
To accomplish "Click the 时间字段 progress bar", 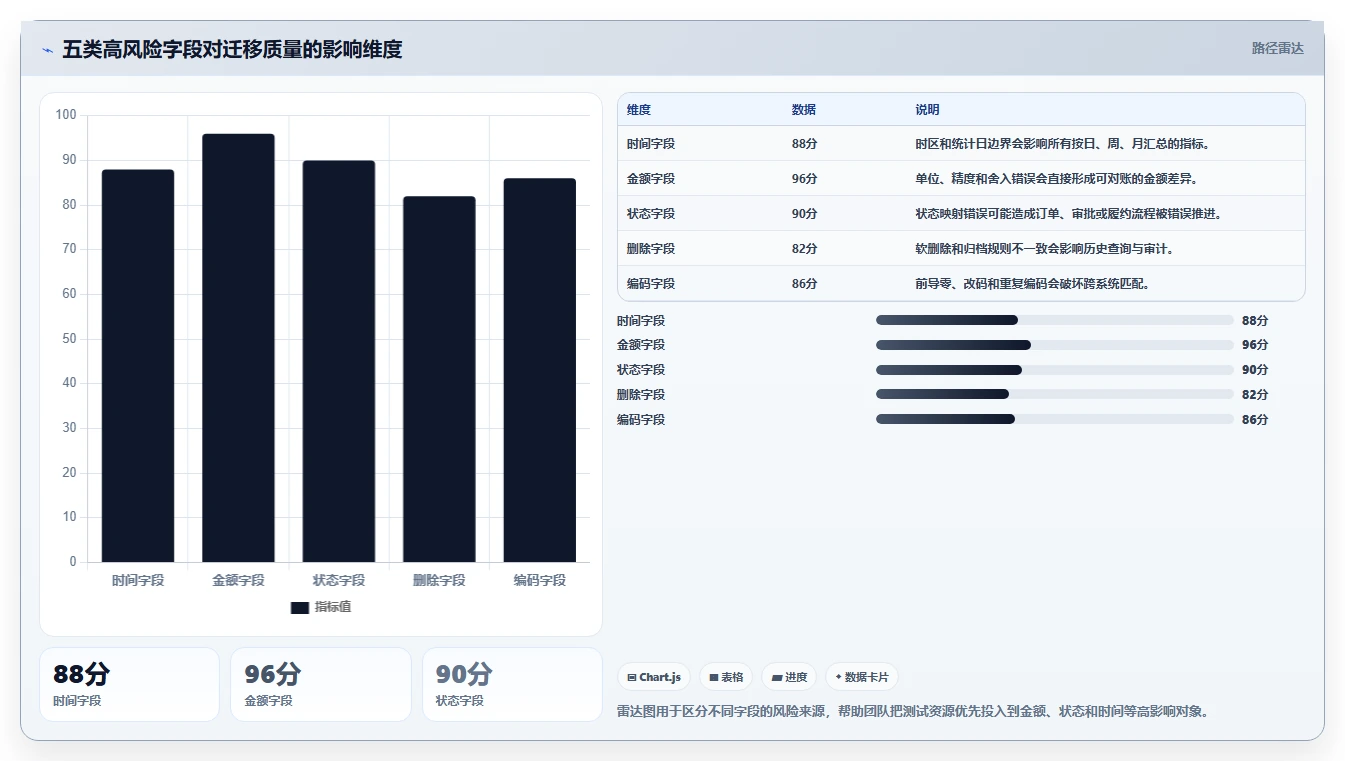I will coord(1054,320).
